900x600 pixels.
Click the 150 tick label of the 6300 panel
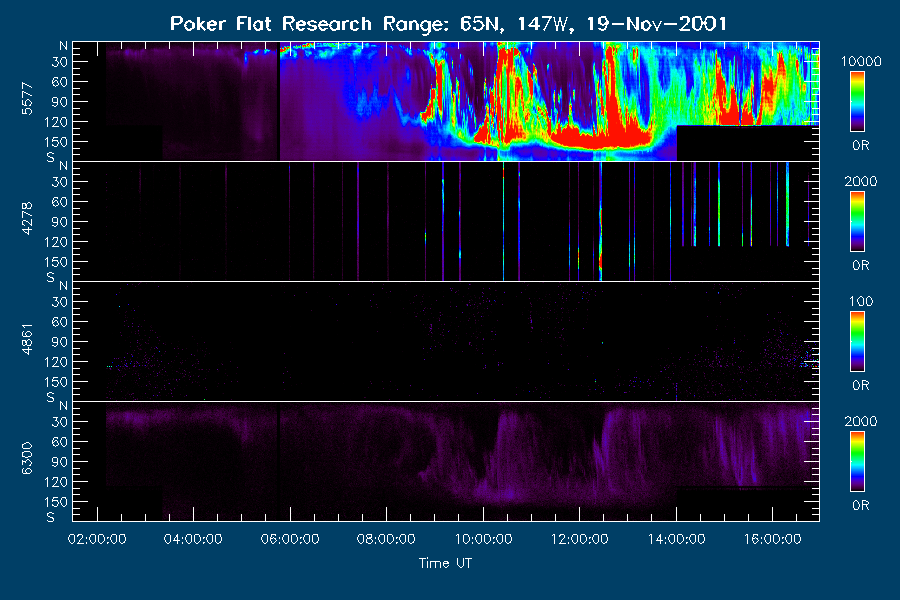click(56, 502)
